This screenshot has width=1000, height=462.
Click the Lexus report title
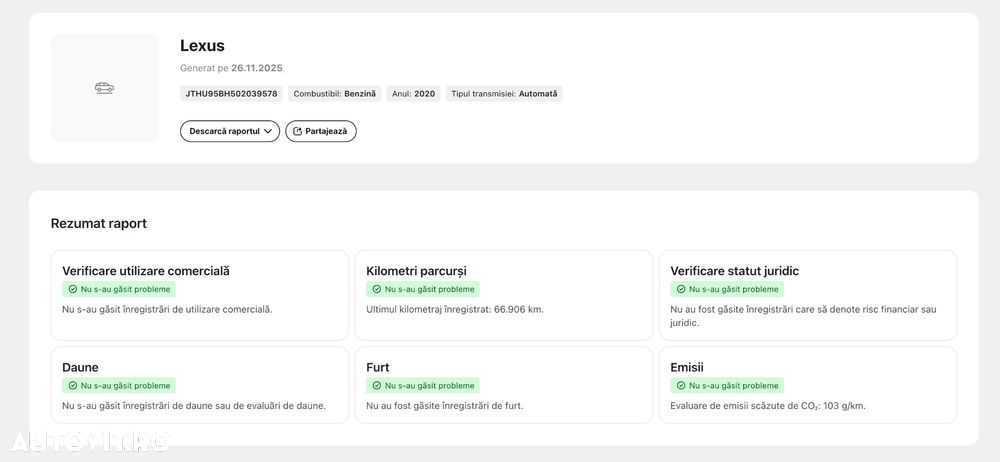[202, 45]
